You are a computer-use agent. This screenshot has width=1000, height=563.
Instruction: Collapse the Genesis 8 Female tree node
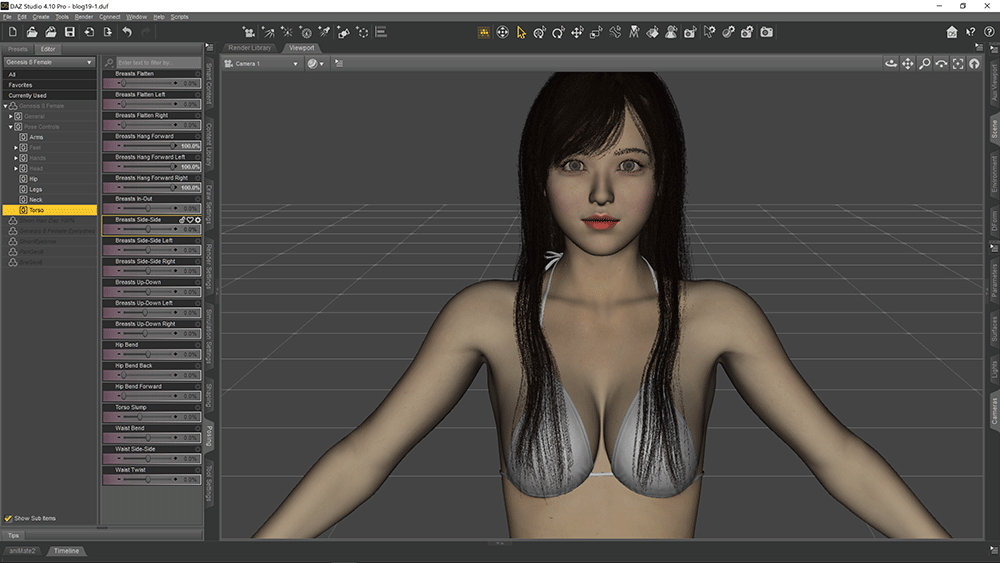point(6,106)
